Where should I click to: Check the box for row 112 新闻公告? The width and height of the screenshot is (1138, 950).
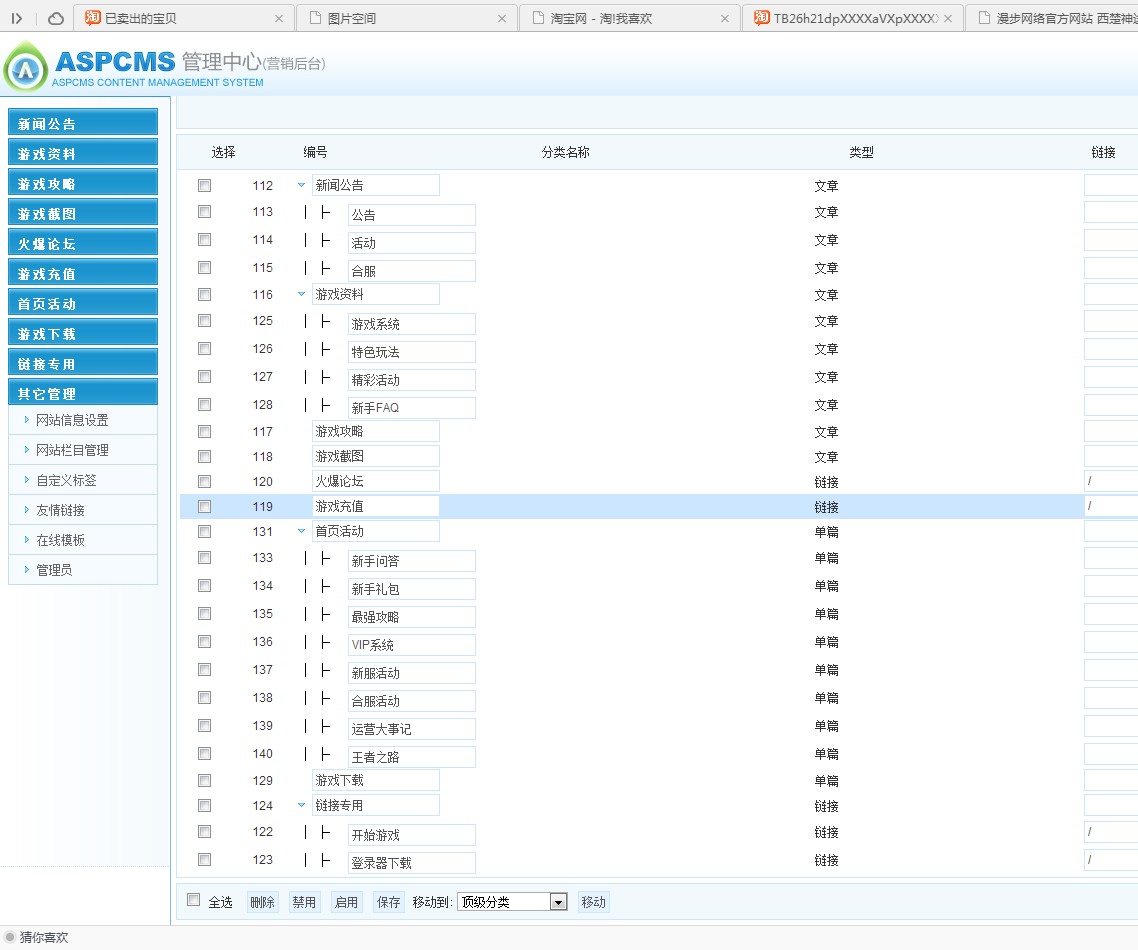pyautogui.click(x=205, y=186)
